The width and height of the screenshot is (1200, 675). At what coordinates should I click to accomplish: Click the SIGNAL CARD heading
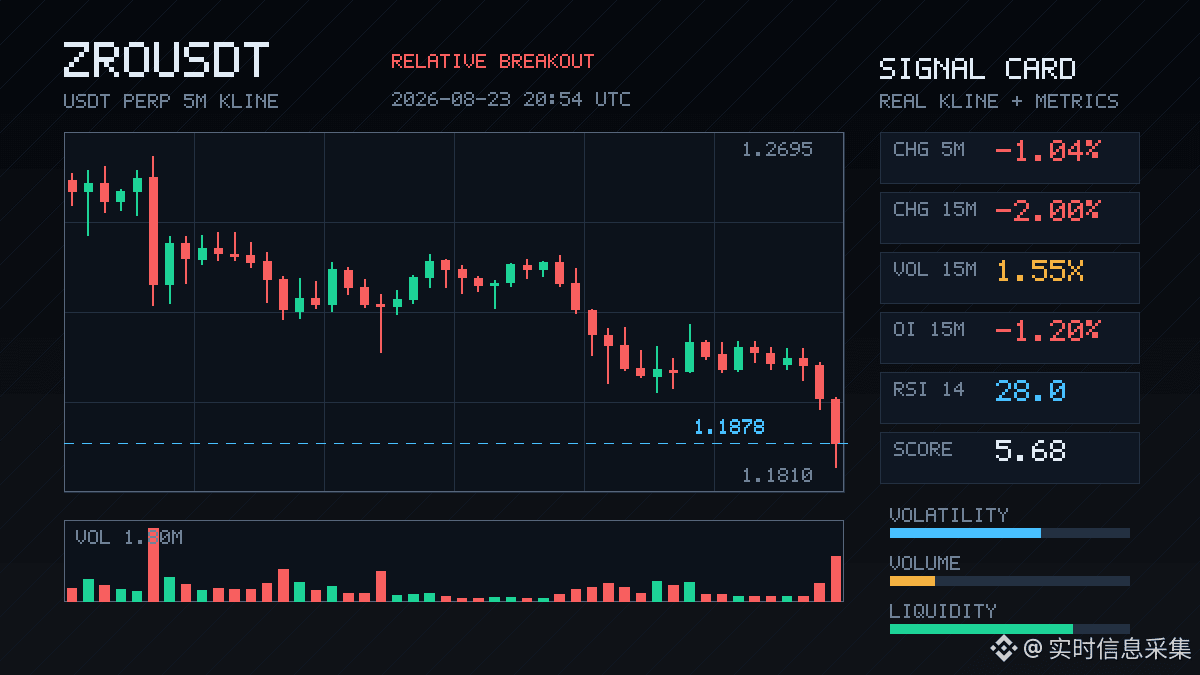pyautogui.click(x=977, y=69)
